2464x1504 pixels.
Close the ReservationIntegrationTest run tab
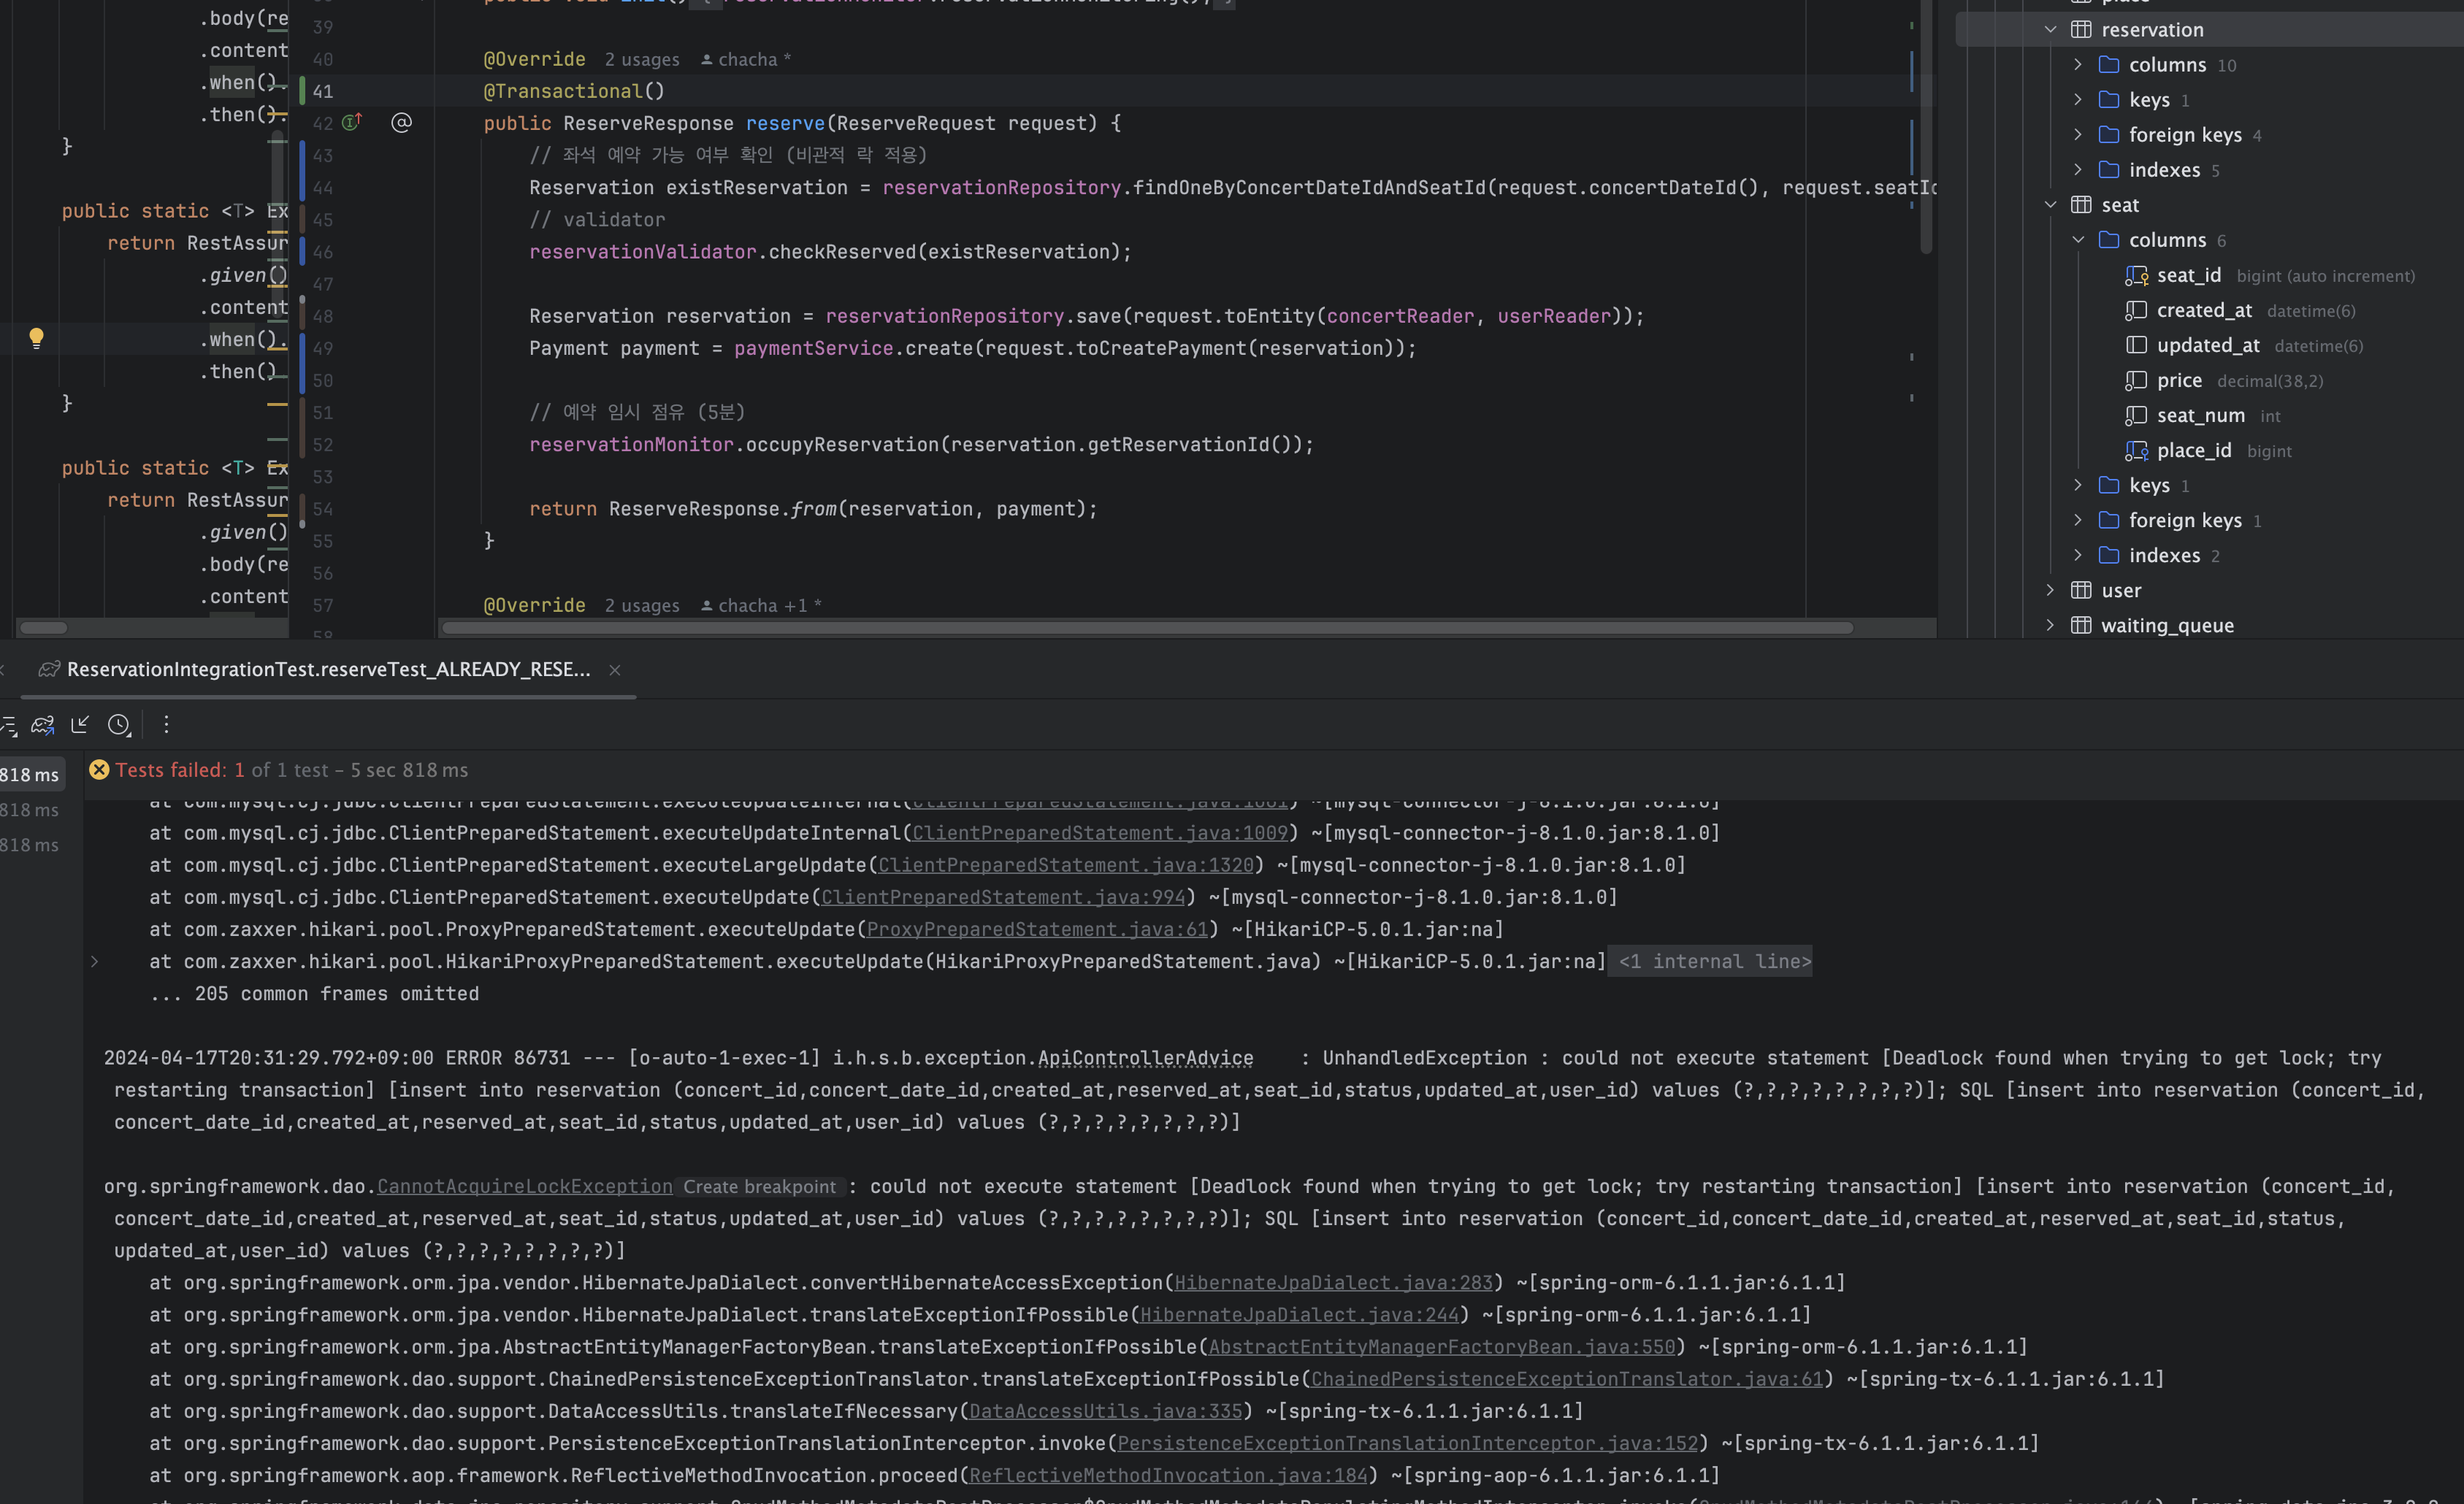coord(615,670)
